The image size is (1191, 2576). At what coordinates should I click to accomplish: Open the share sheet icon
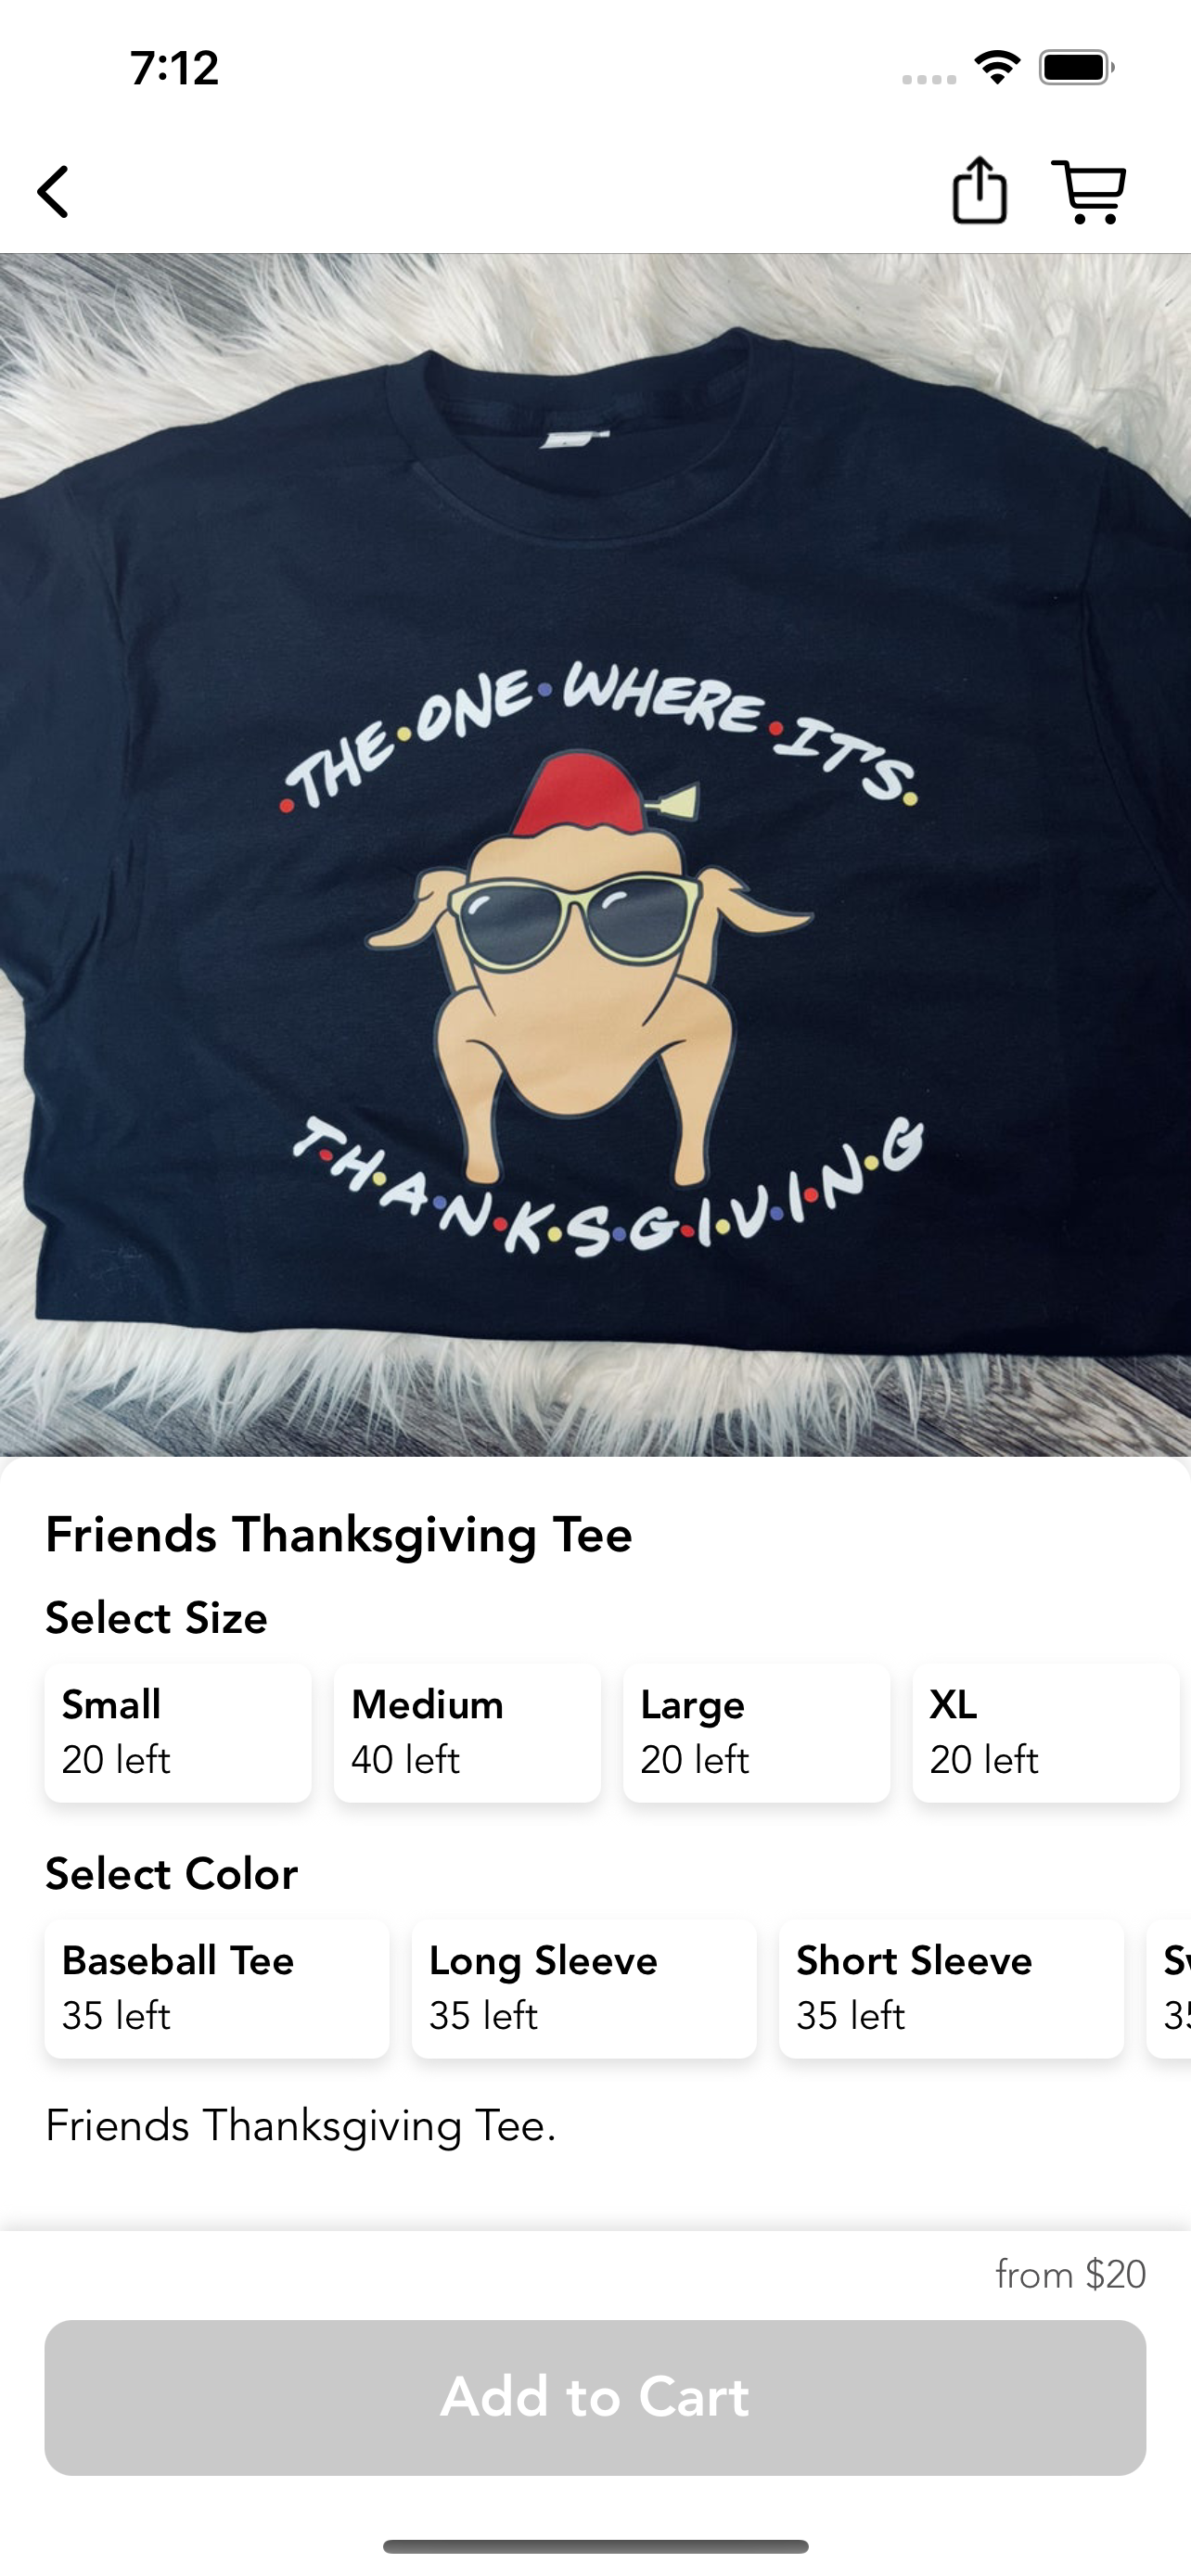[x=979, y=190]
